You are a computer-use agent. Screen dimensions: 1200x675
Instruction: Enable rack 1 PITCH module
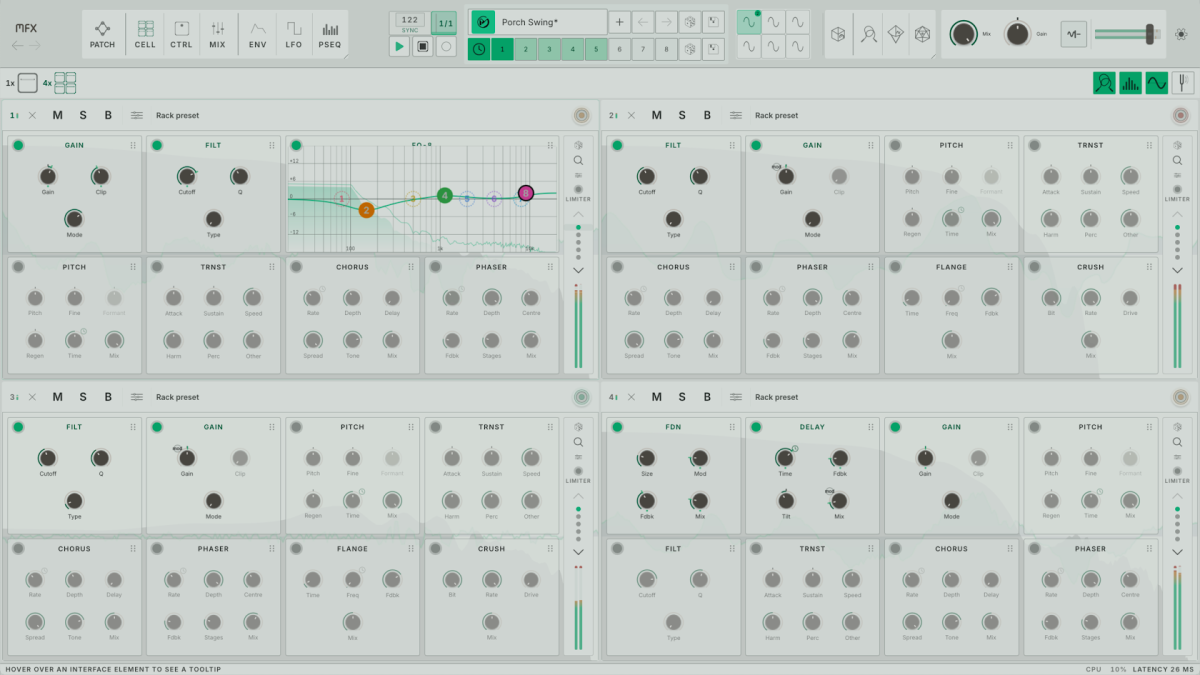point(18,267)
